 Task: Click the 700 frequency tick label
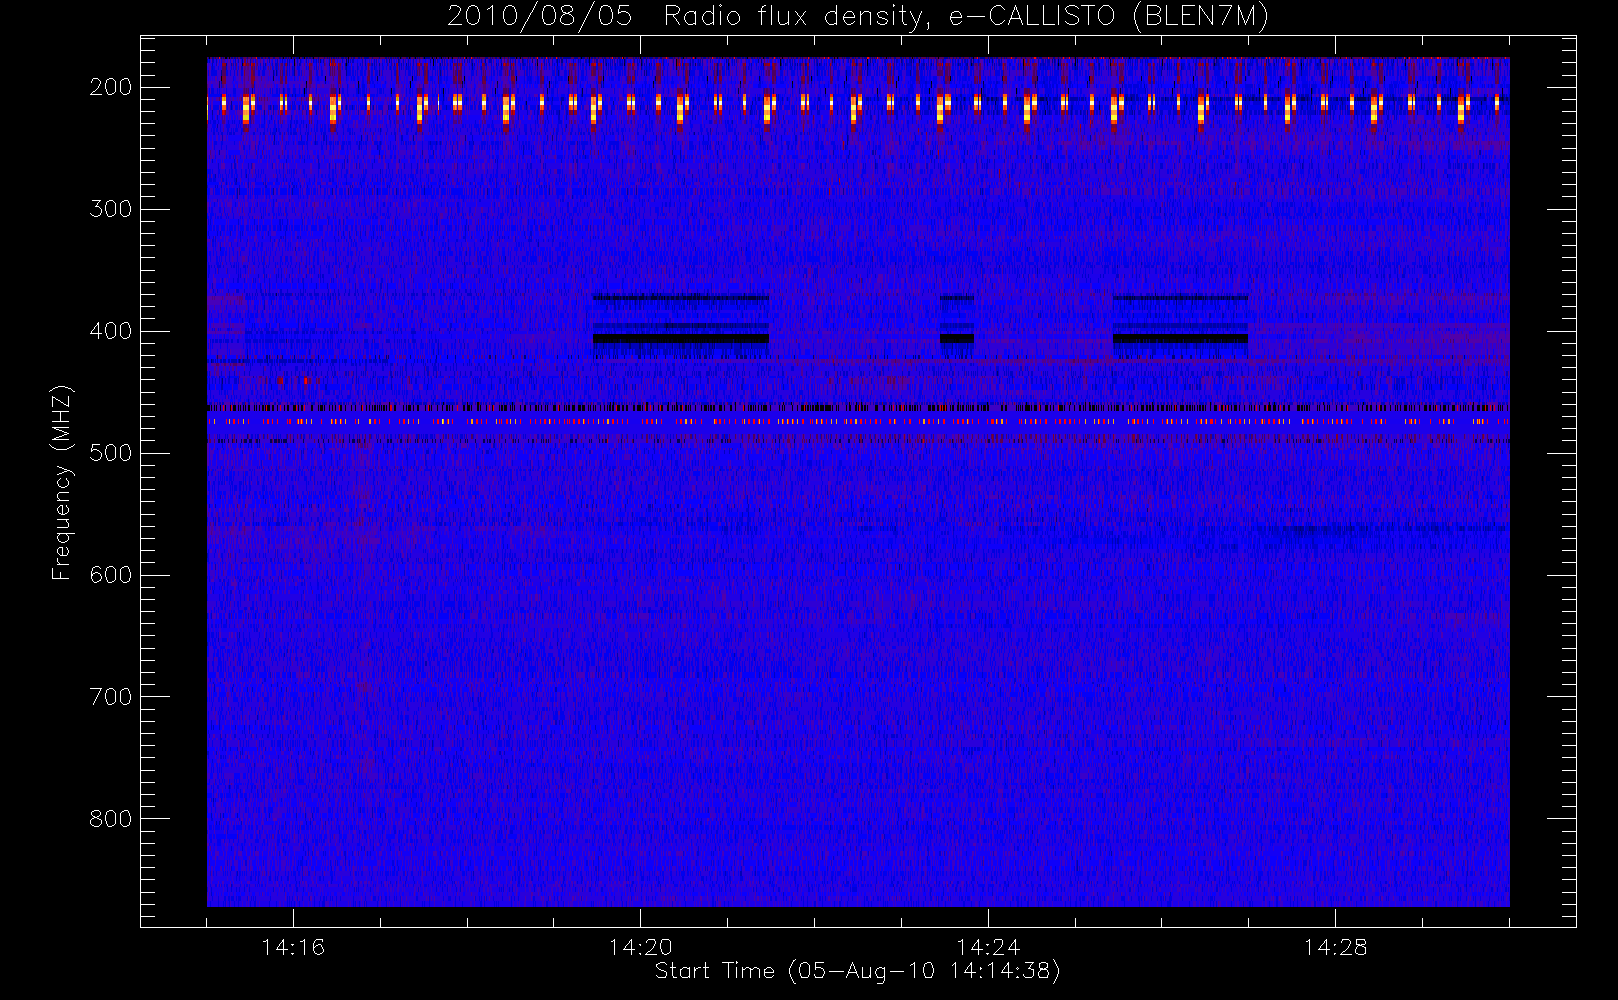click(111, 697)
